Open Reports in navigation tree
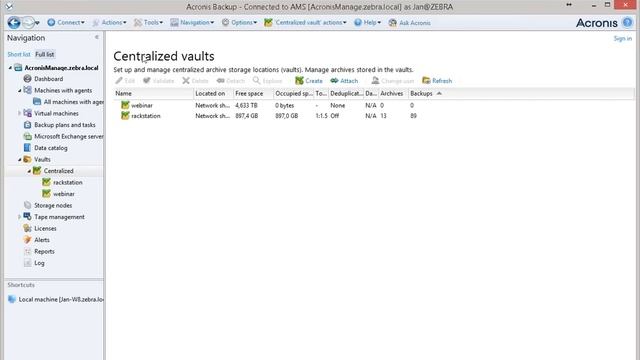The height and width of the screenshot is (360, 640). [44, 251]
